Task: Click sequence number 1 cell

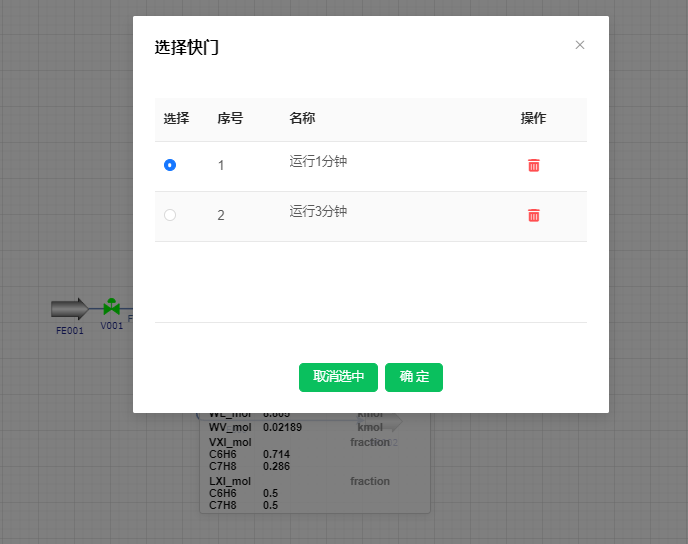Action: [221, 165]
